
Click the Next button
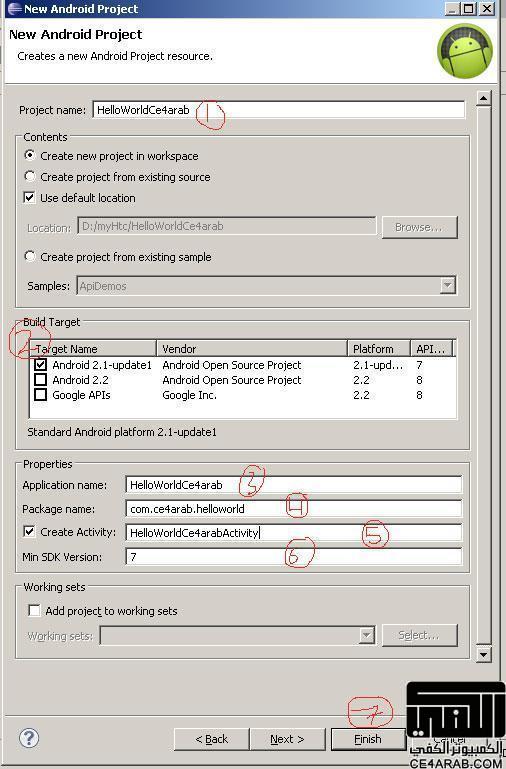coord(287,739)
